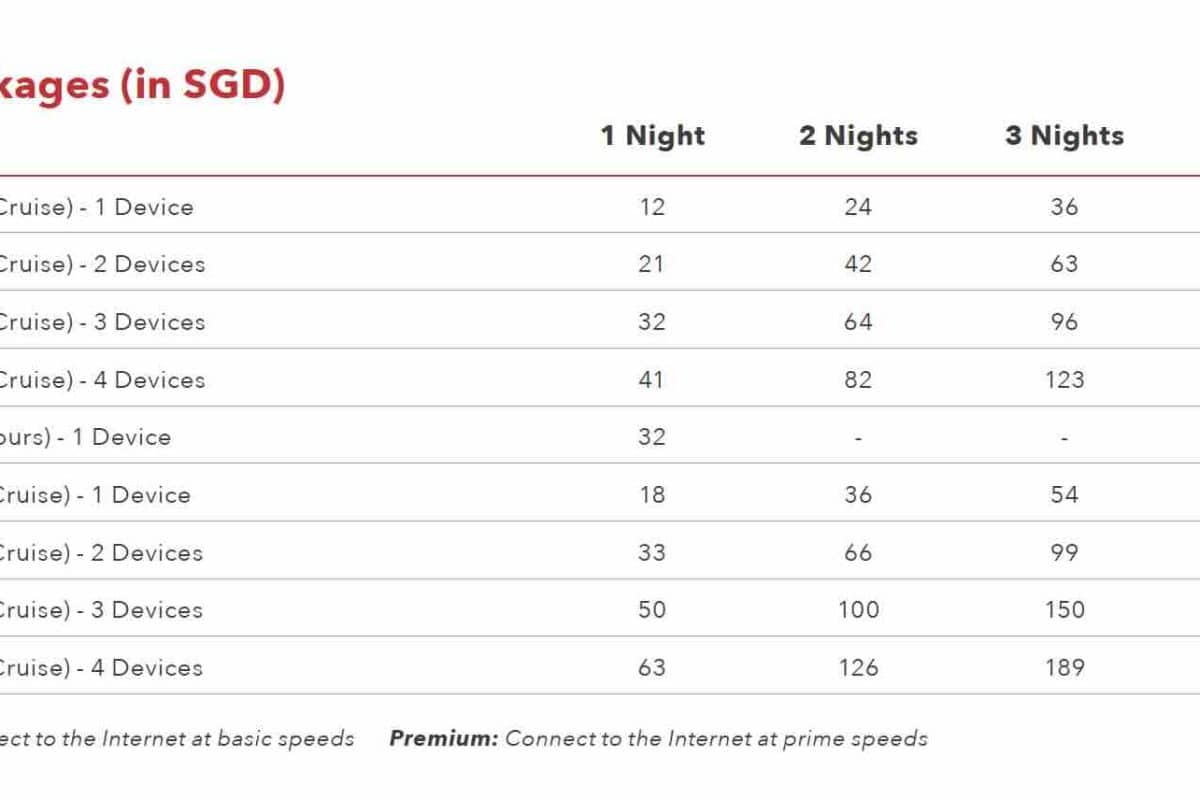Select the 123 value under 3 Nights
This screenshot has width=1200, height=800.
click(1064, 380)
